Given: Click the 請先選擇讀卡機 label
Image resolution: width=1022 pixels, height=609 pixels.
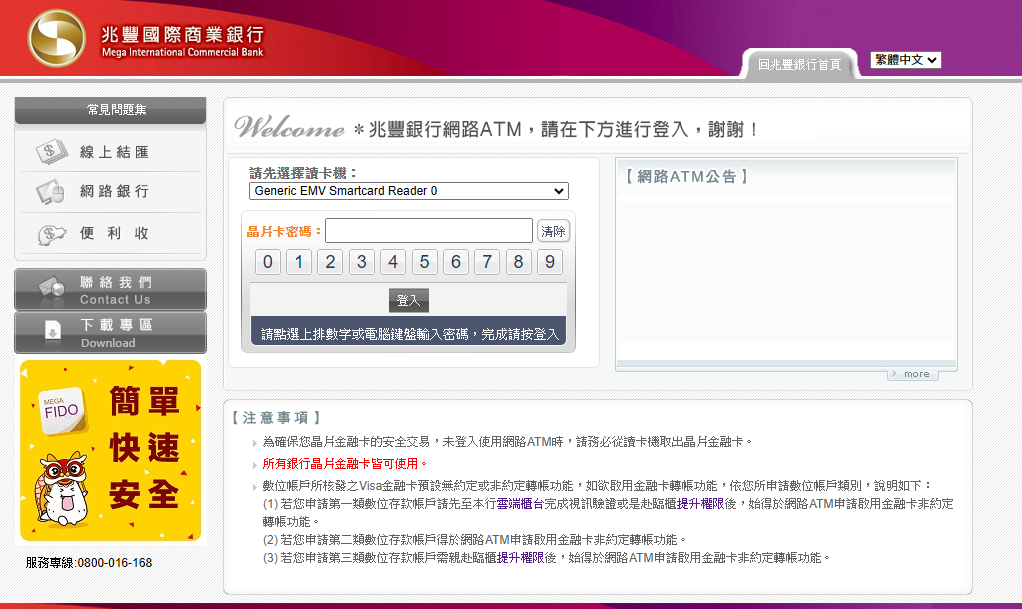Looking at the screenshot, I should (304, 173).
